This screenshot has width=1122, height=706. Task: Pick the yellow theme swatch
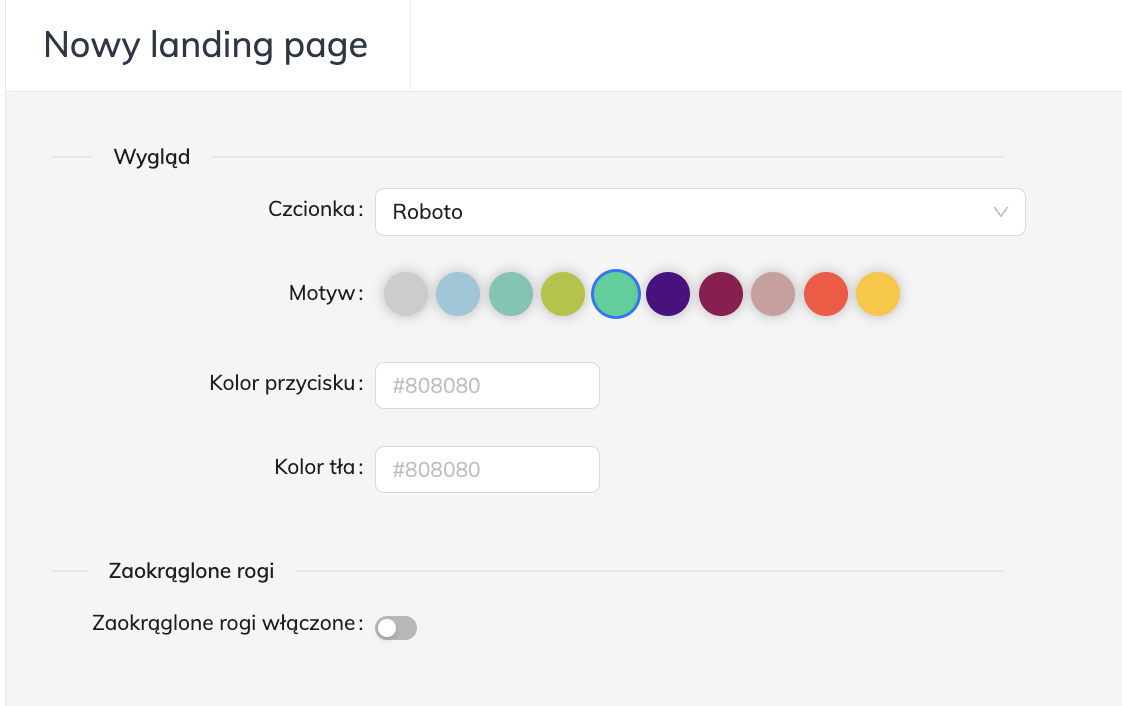878,295
